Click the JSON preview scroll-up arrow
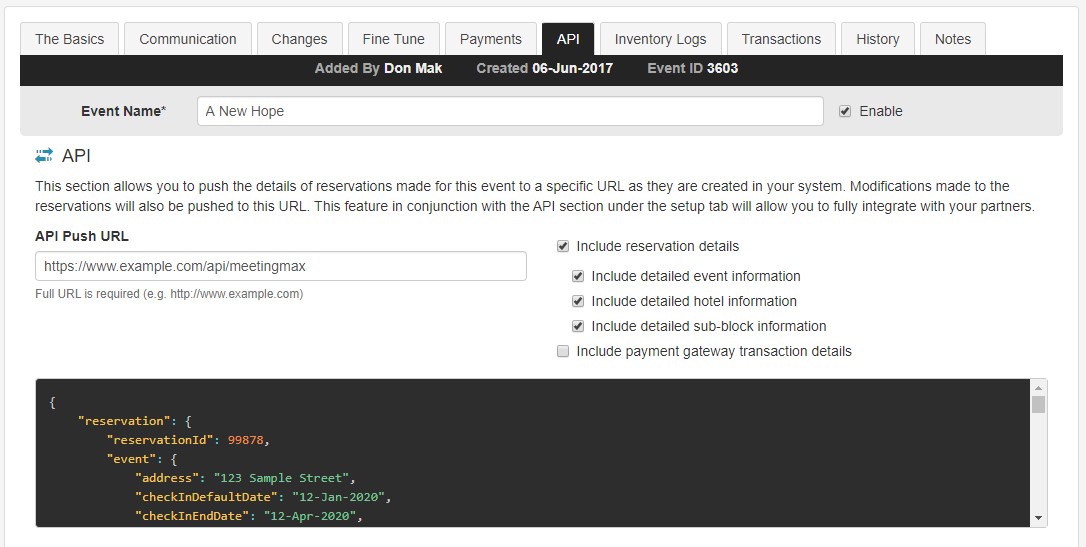This screenshot has height=547, width=1086. tap(1039, 387)
